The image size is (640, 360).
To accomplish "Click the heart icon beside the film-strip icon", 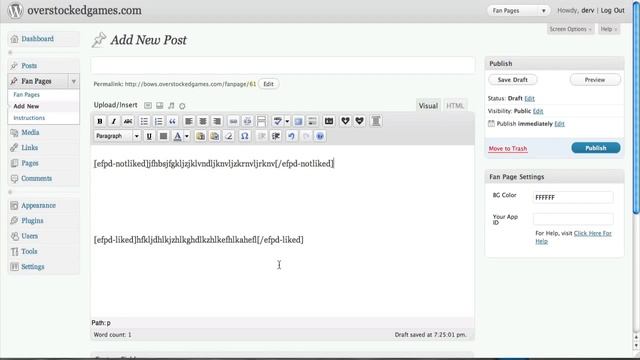I will pyautogui.click(x=345, y=121).
